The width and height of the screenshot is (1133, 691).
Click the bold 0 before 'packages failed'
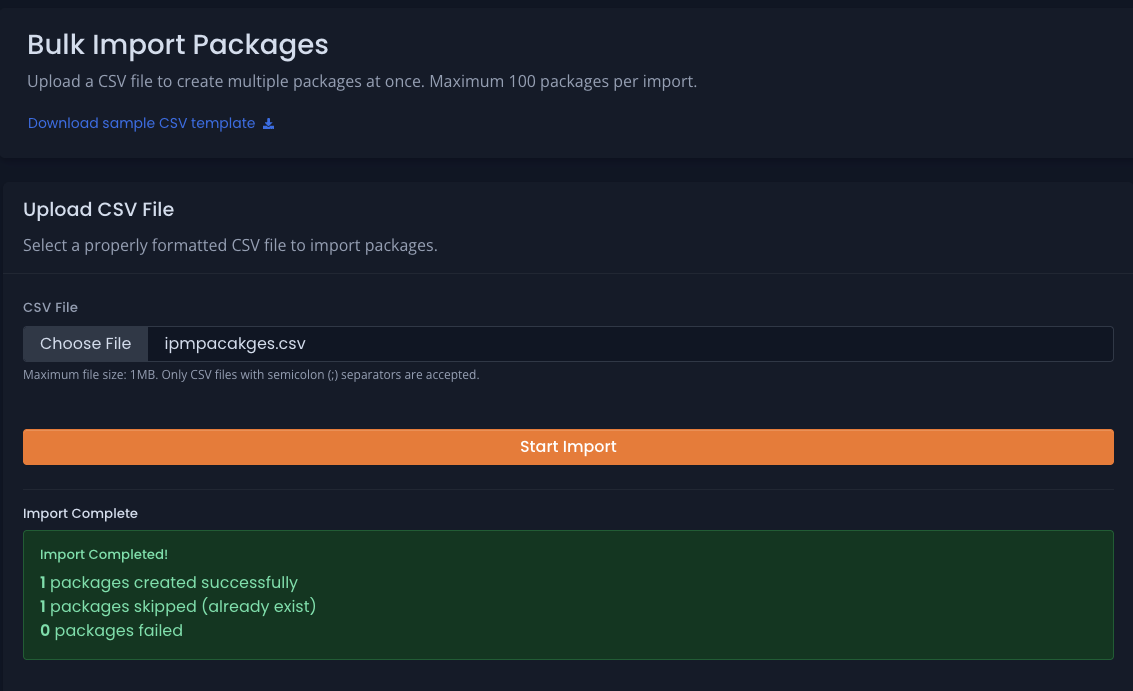(x=45, y=630)
